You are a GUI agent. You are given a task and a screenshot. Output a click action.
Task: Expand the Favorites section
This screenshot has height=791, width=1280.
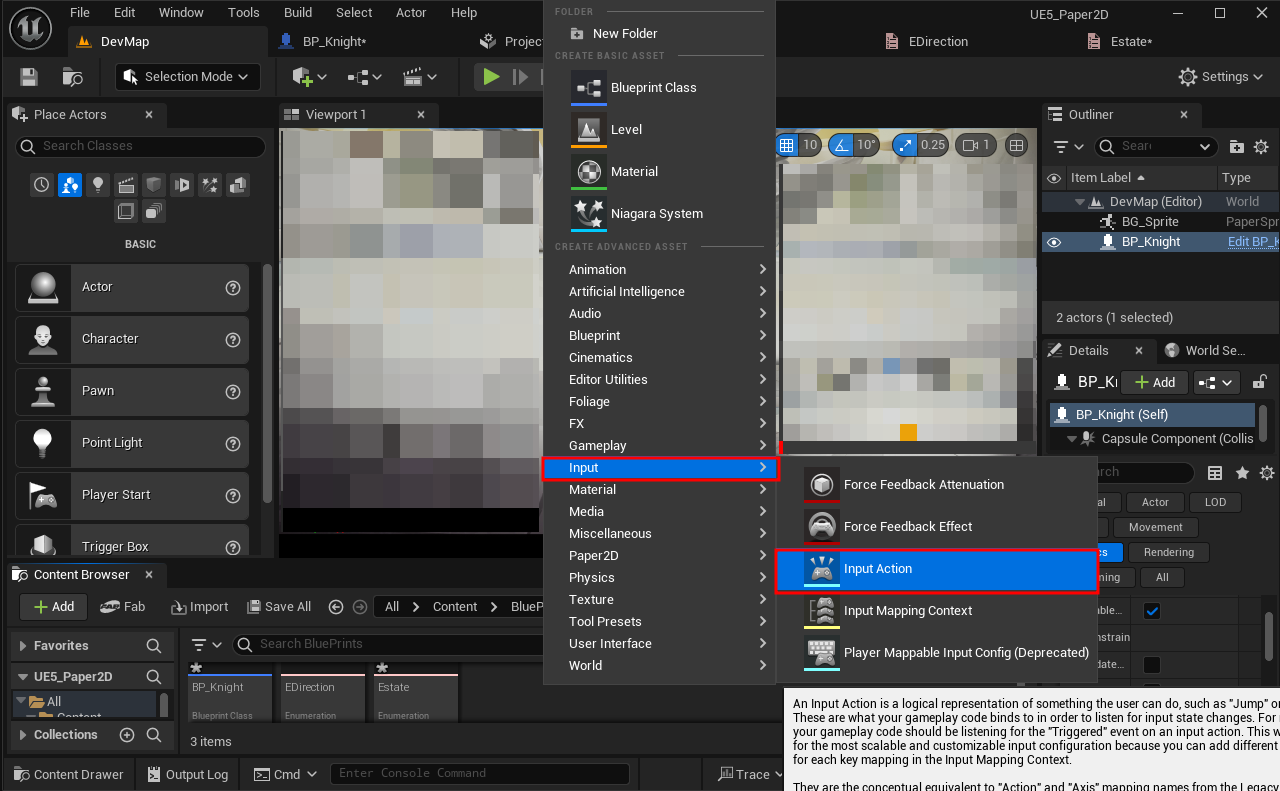(x=25, y=646)
